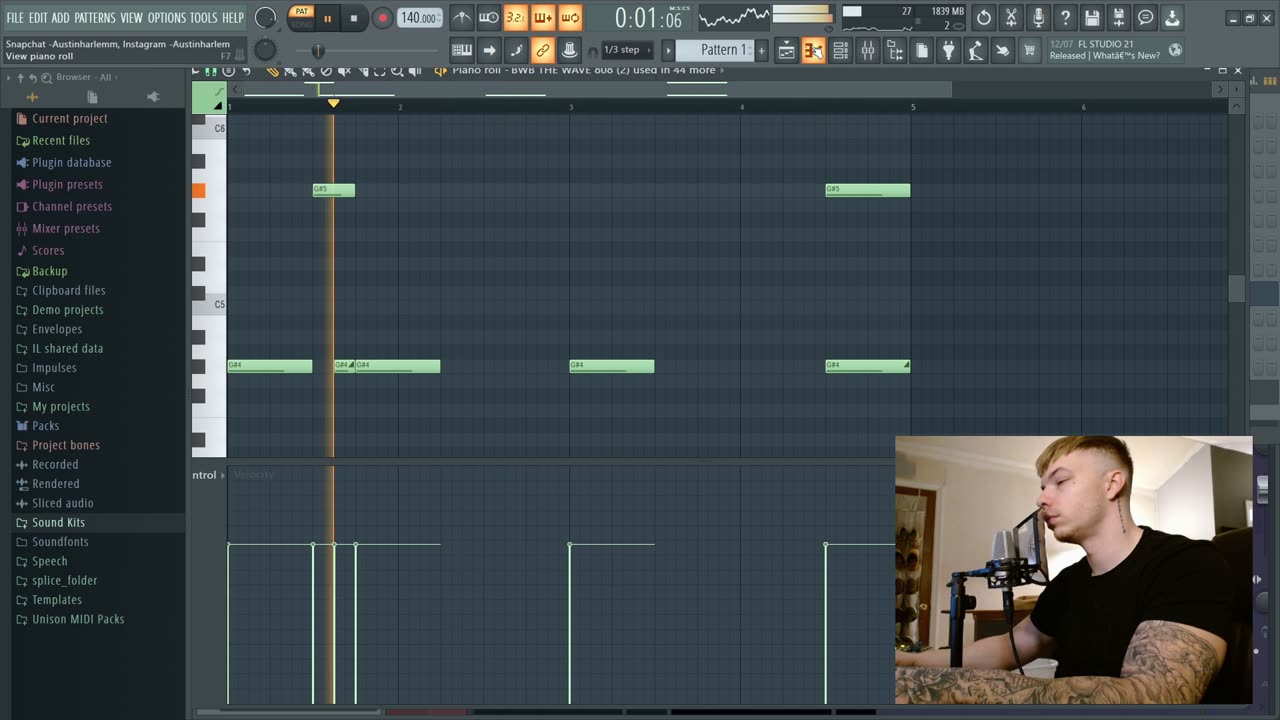The image size is (1280, 720).
Task: Open the VIEW menu
Action: click(132, 18)
